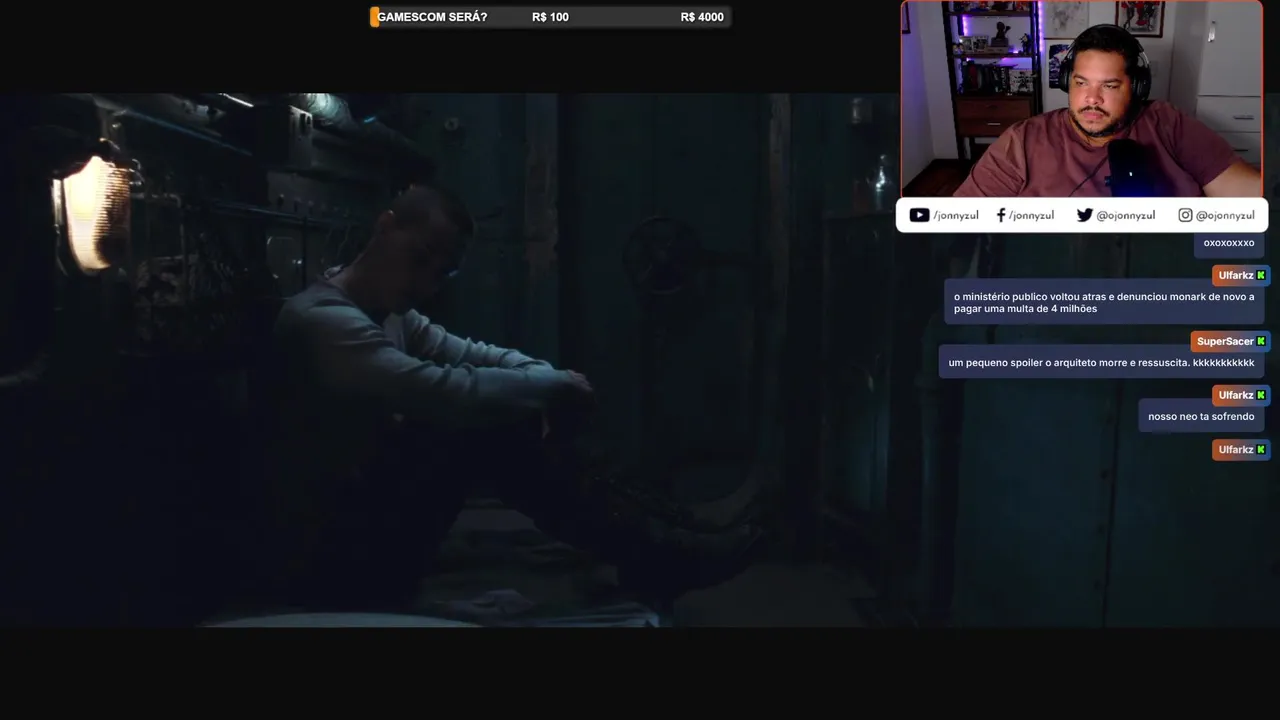Click the green badge beside SuperSacer
The image size is (1280, 720).
click(x=1261, y=341)
